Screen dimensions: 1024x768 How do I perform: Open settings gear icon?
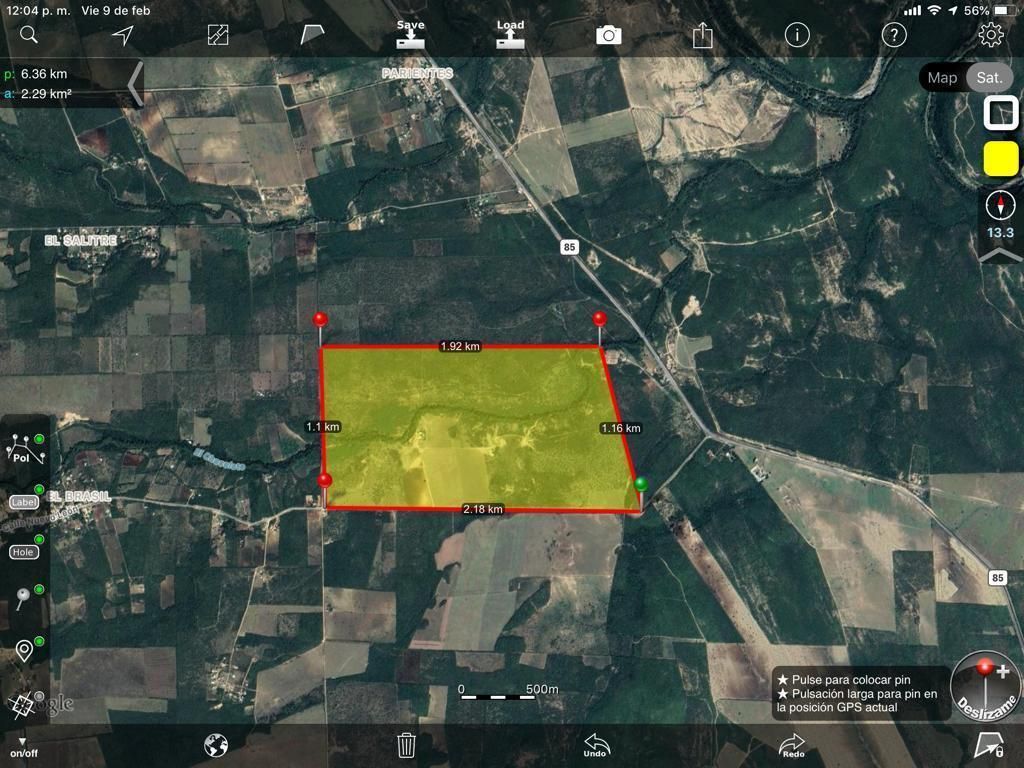click(x=991, y=35)
